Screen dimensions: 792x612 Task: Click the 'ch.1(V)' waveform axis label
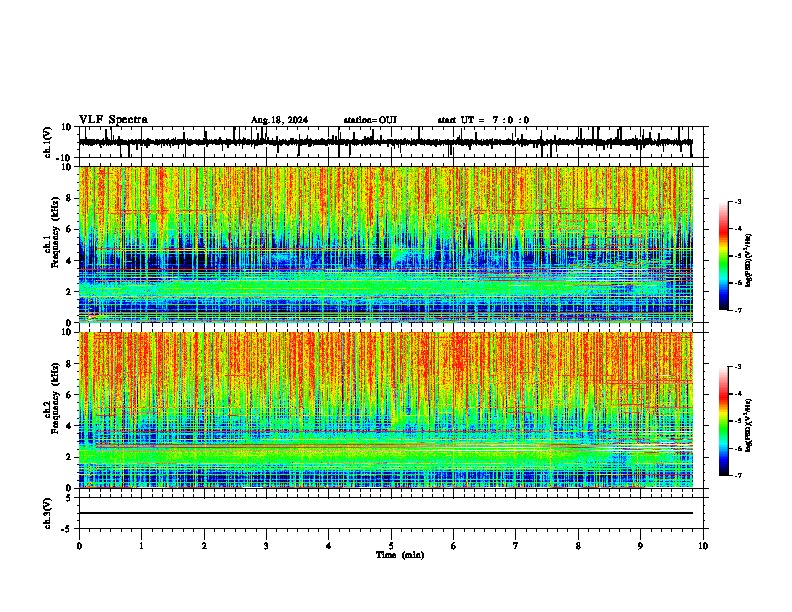pyautogui.click(x=48, y=142)
